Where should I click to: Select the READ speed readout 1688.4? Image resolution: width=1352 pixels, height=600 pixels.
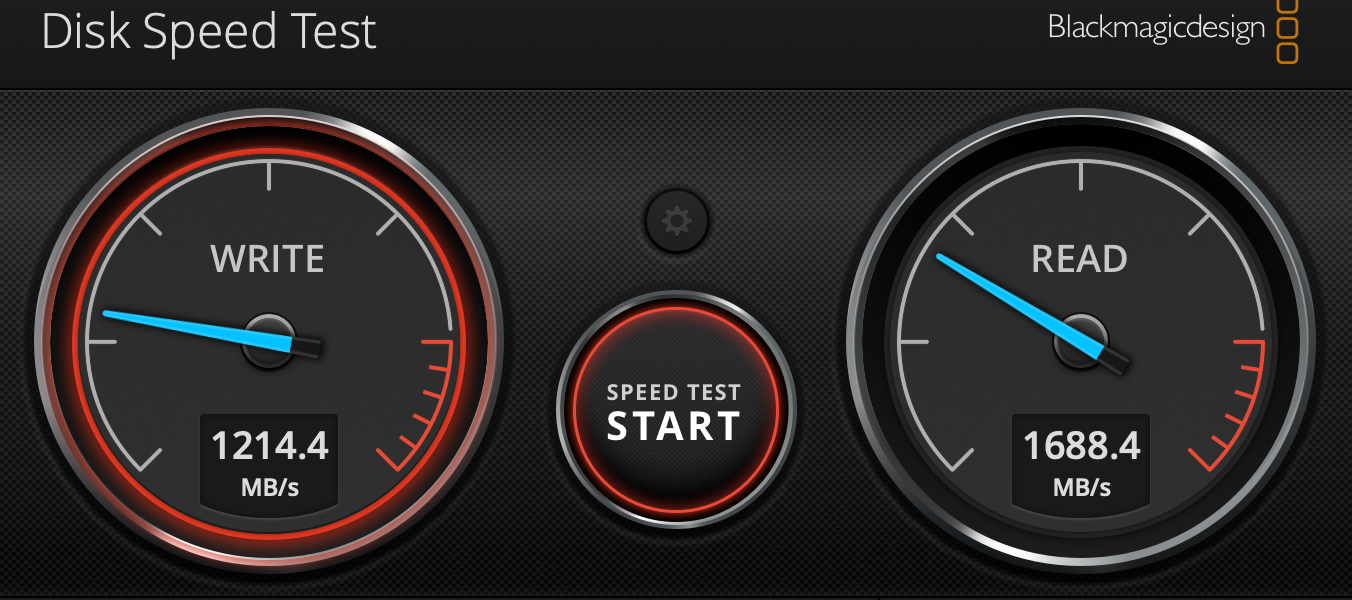[x=1082, y=445]
